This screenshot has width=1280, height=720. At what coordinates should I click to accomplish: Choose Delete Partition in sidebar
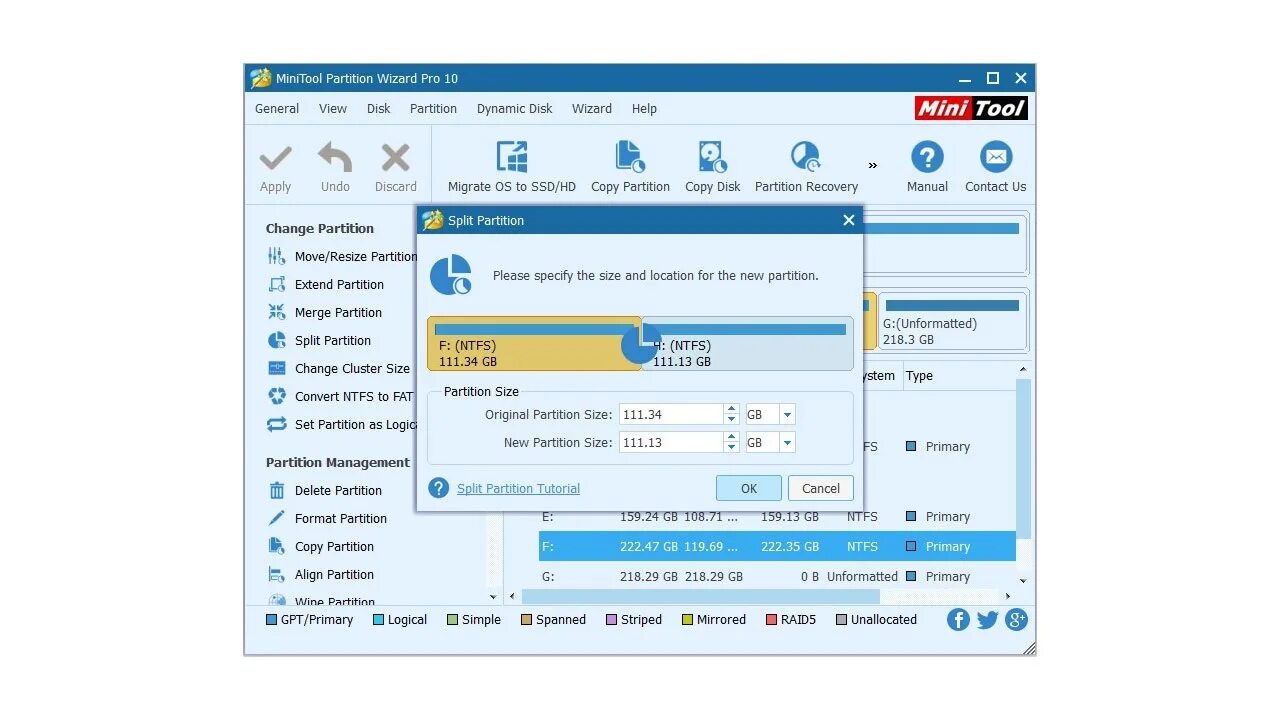pyautogui.click(x=325, y=491)
